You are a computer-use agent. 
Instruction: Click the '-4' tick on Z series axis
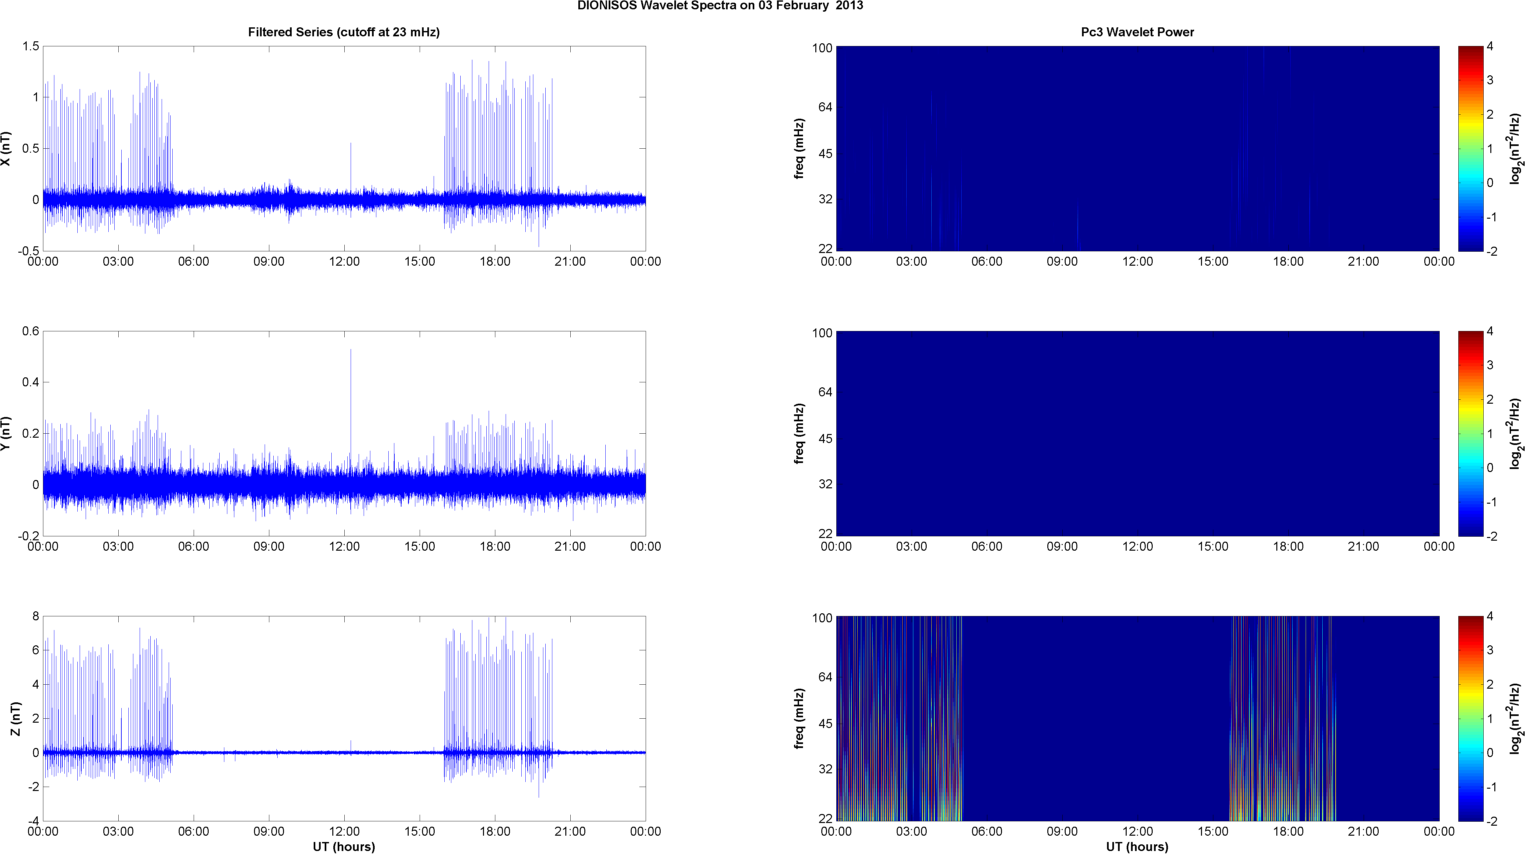click(x=32, y=821)
